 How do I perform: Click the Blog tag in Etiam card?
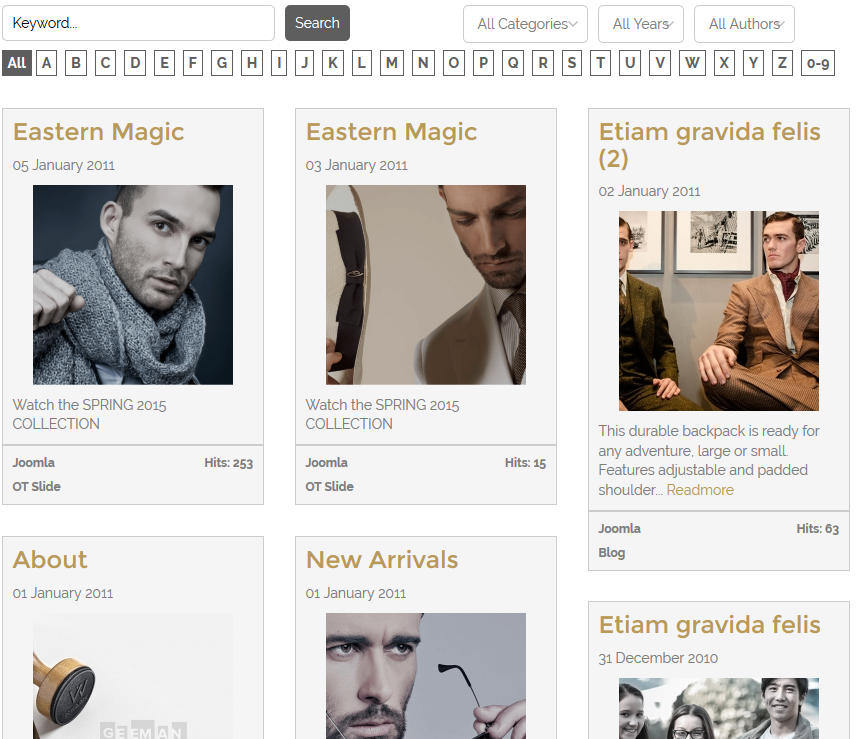612,552
